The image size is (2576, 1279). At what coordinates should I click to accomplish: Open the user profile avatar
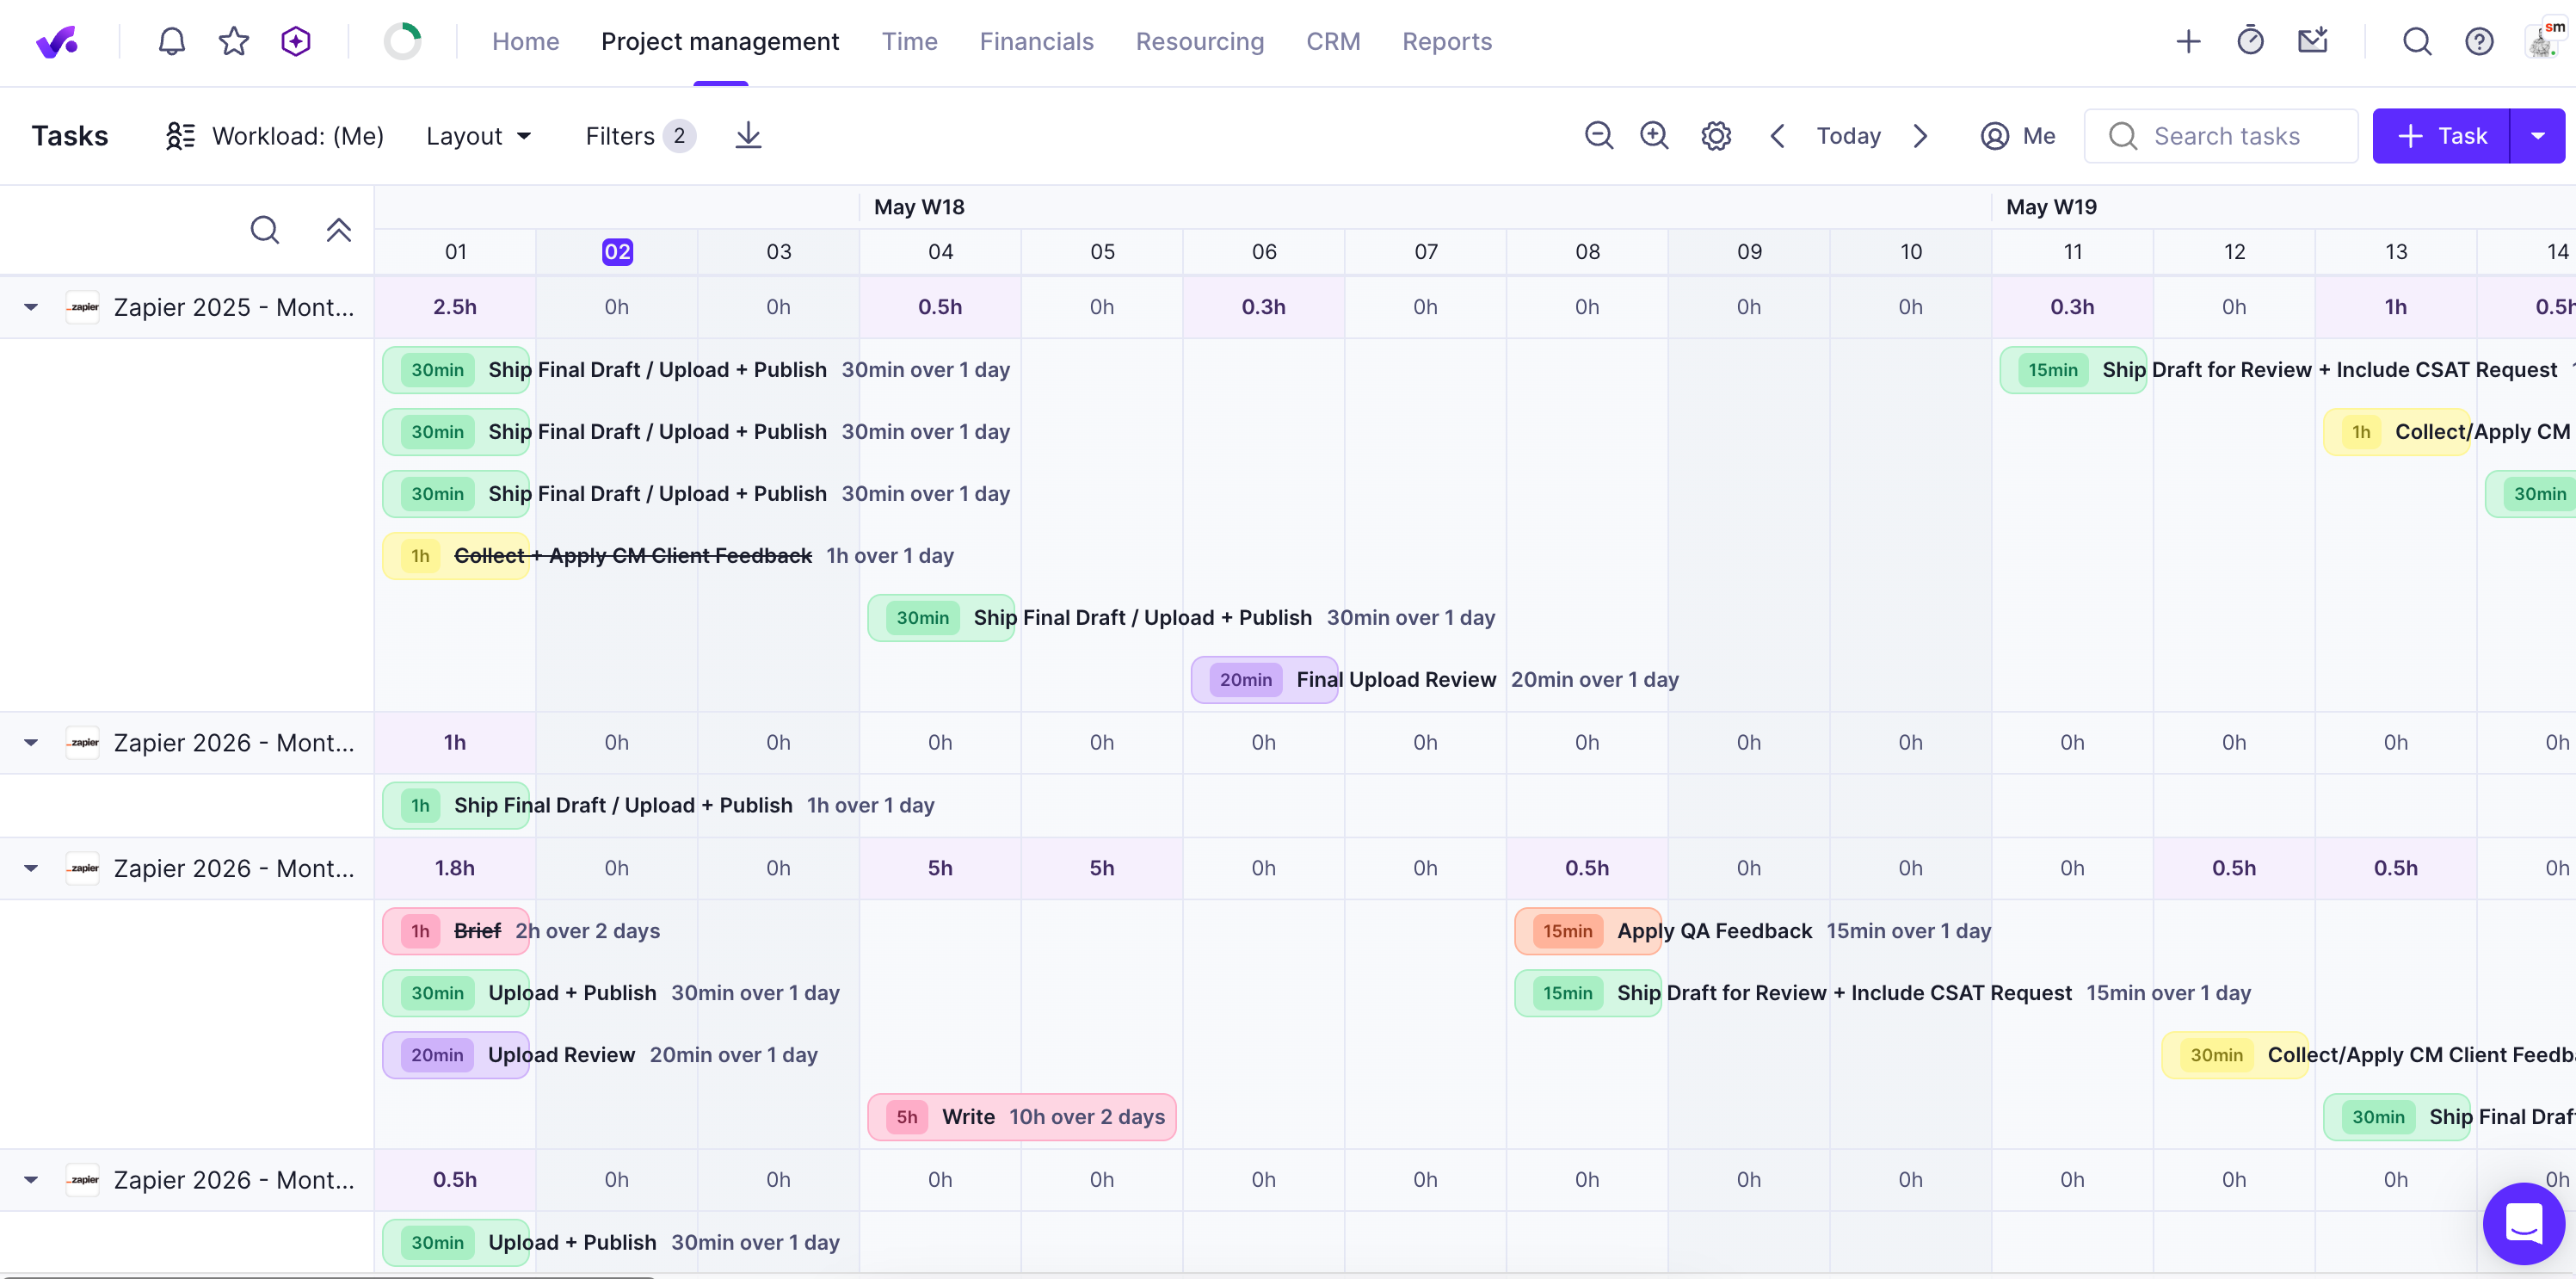click(2543, 41)
